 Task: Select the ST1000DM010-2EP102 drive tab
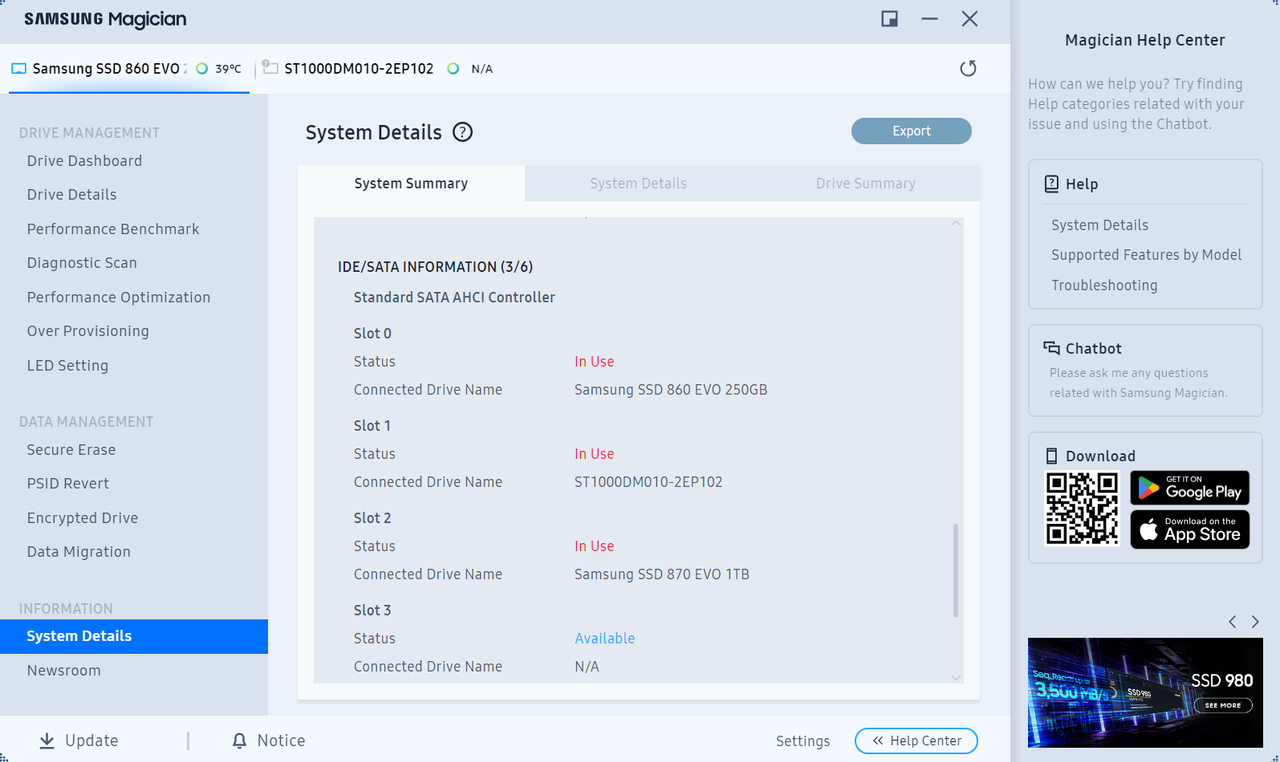click(x=378, y=69)
